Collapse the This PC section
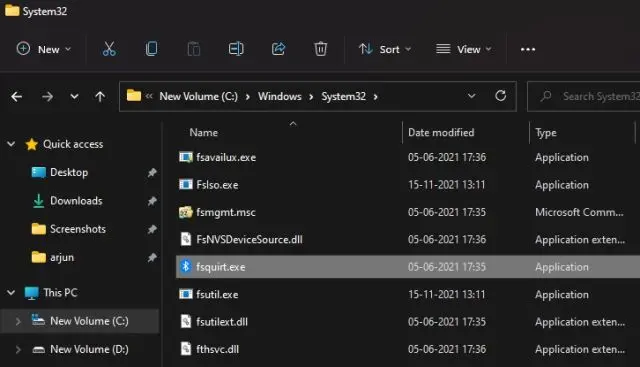Screen dimensions: 640x367 click(11, 293)
